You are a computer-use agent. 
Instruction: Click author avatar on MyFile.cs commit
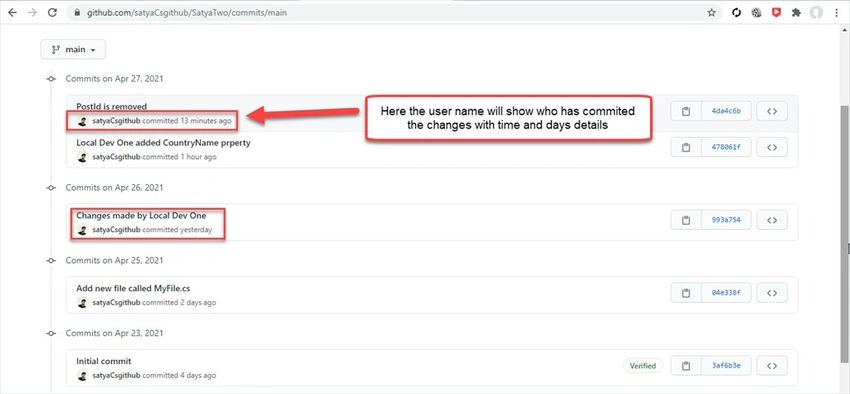(82, 303)
